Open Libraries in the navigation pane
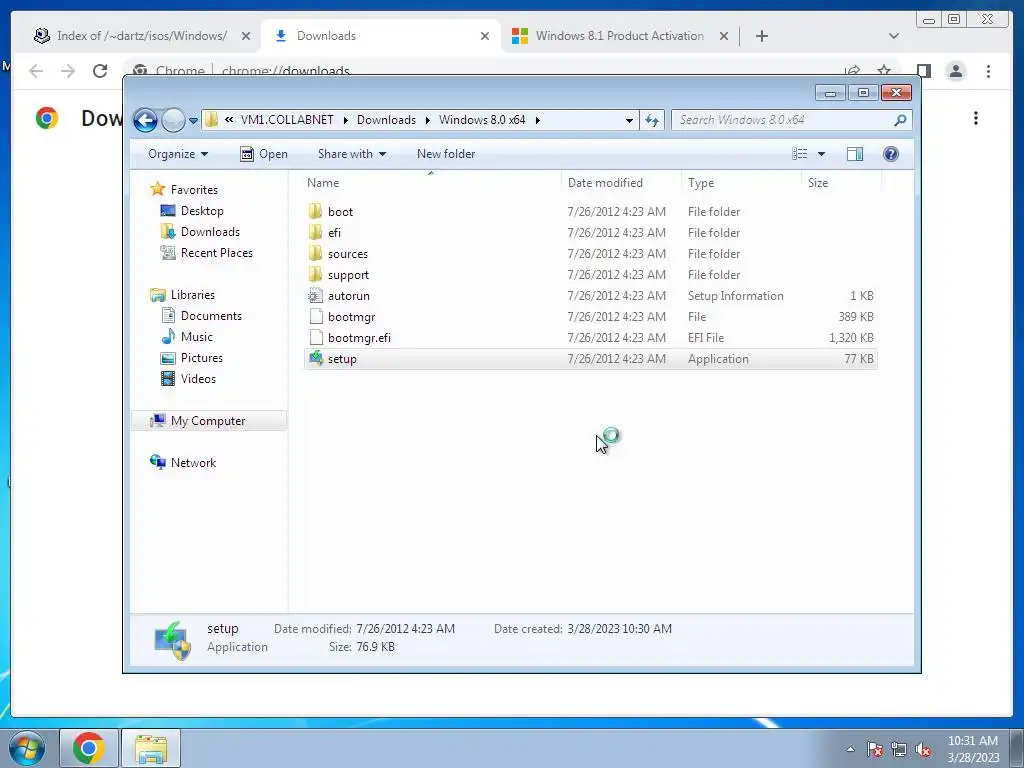The height and width of the screenshot is (768, 1024). coord(193,295)
